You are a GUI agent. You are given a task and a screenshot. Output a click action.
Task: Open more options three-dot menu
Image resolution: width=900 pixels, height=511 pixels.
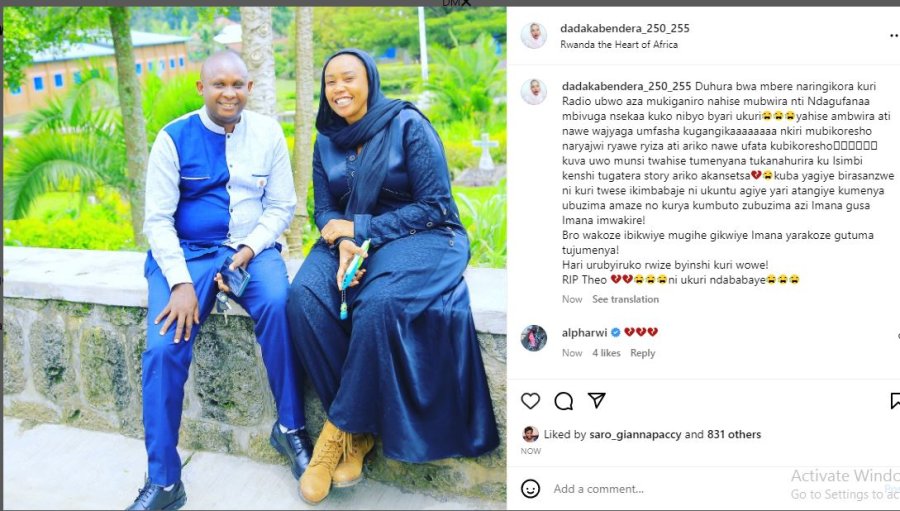coord(894,36)
